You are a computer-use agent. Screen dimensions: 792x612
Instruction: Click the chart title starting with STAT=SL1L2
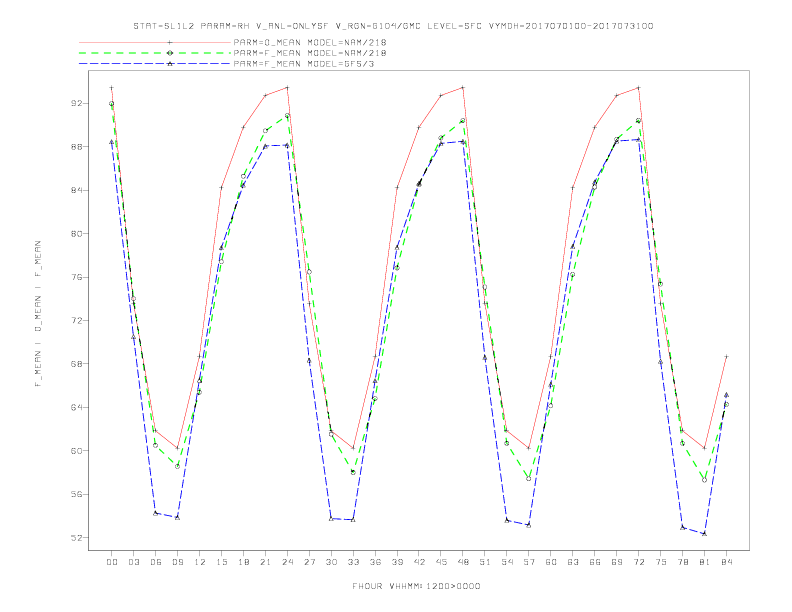click(393, 26)
